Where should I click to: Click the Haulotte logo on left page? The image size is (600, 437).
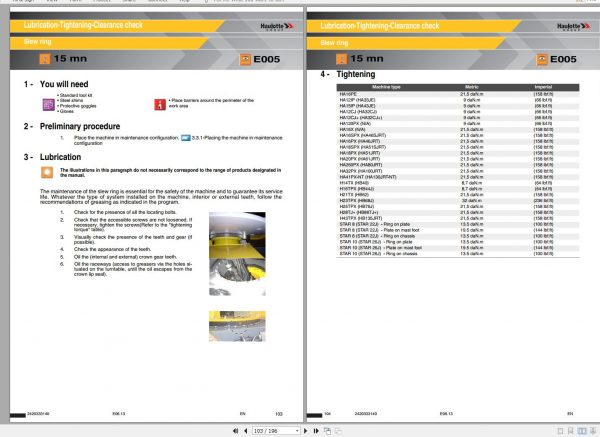[x=277, y=26]
